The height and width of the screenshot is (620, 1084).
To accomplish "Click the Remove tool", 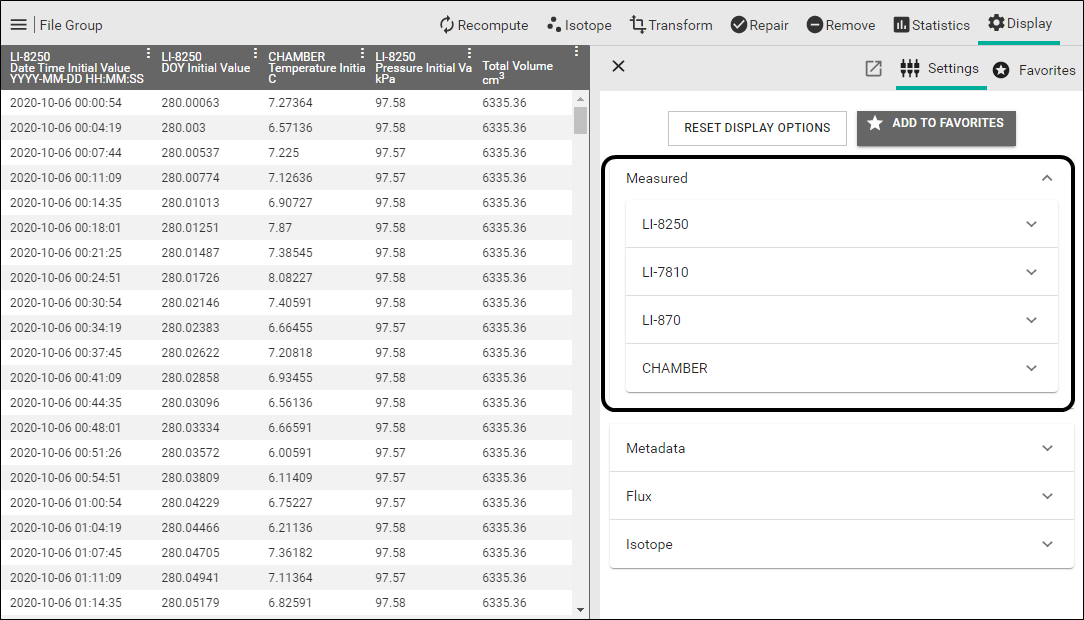I will 840,25.
